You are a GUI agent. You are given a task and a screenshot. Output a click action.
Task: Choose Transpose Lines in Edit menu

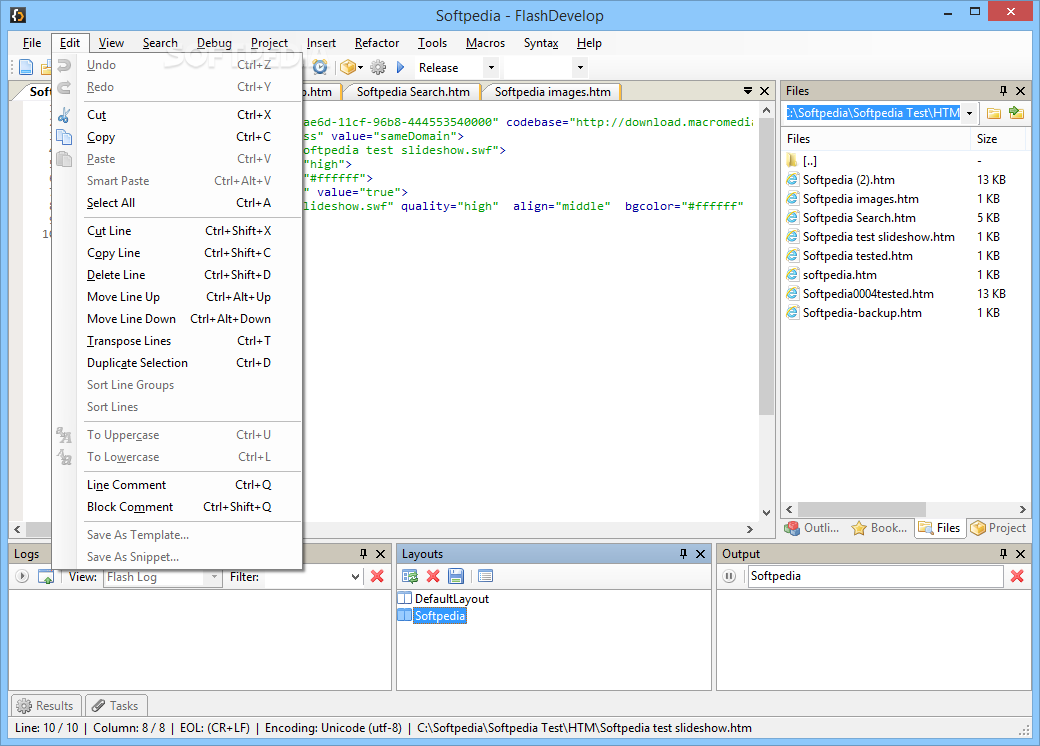pos(177,341)
